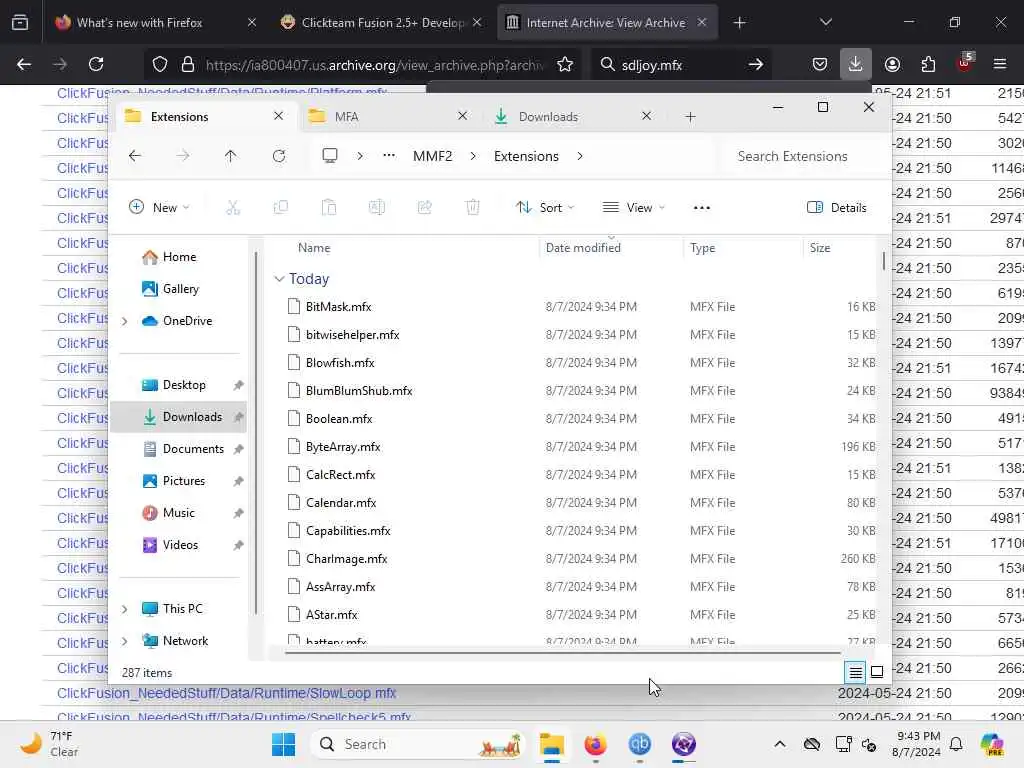Click the Windows taskbar Search box
Image resolution: width=1024 pixels, height=768 pixels.
coord(418,744)
